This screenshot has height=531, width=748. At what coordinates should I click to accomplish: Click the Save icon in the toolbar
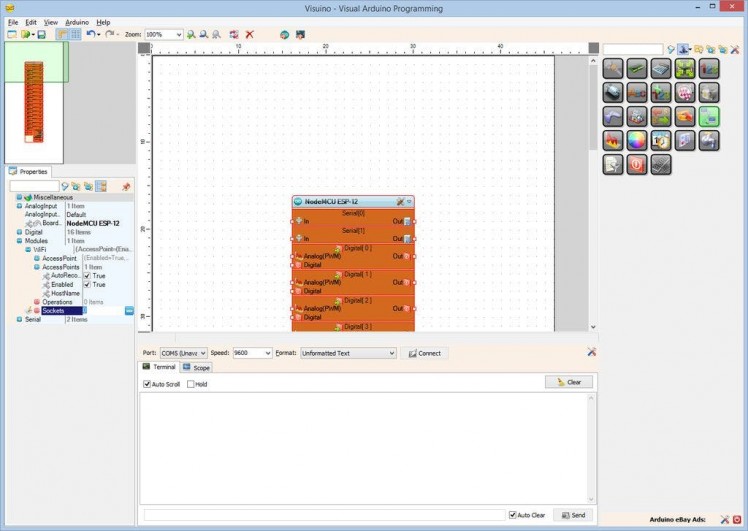pyautogui.click(x=41, y=34)
